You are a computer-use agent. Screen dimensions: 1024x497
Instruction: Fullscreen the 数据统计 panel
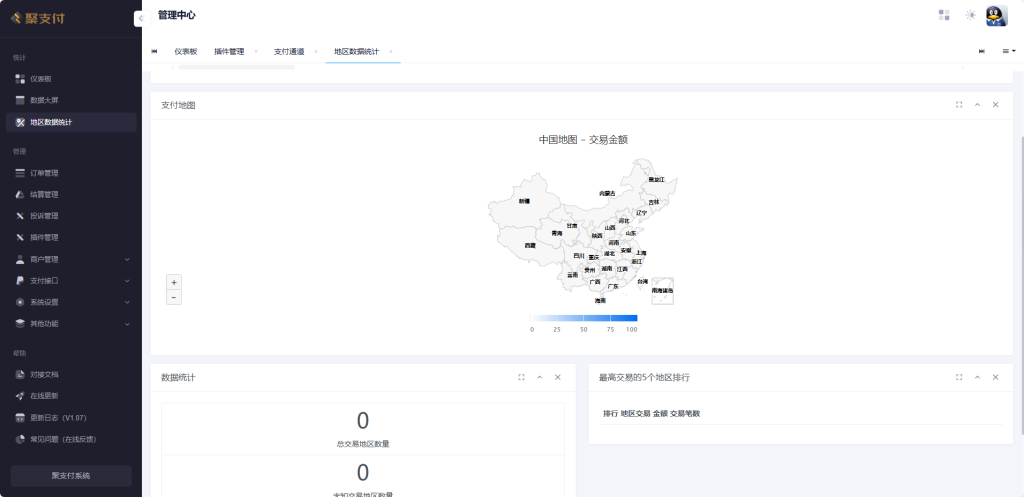coord(521,377)
